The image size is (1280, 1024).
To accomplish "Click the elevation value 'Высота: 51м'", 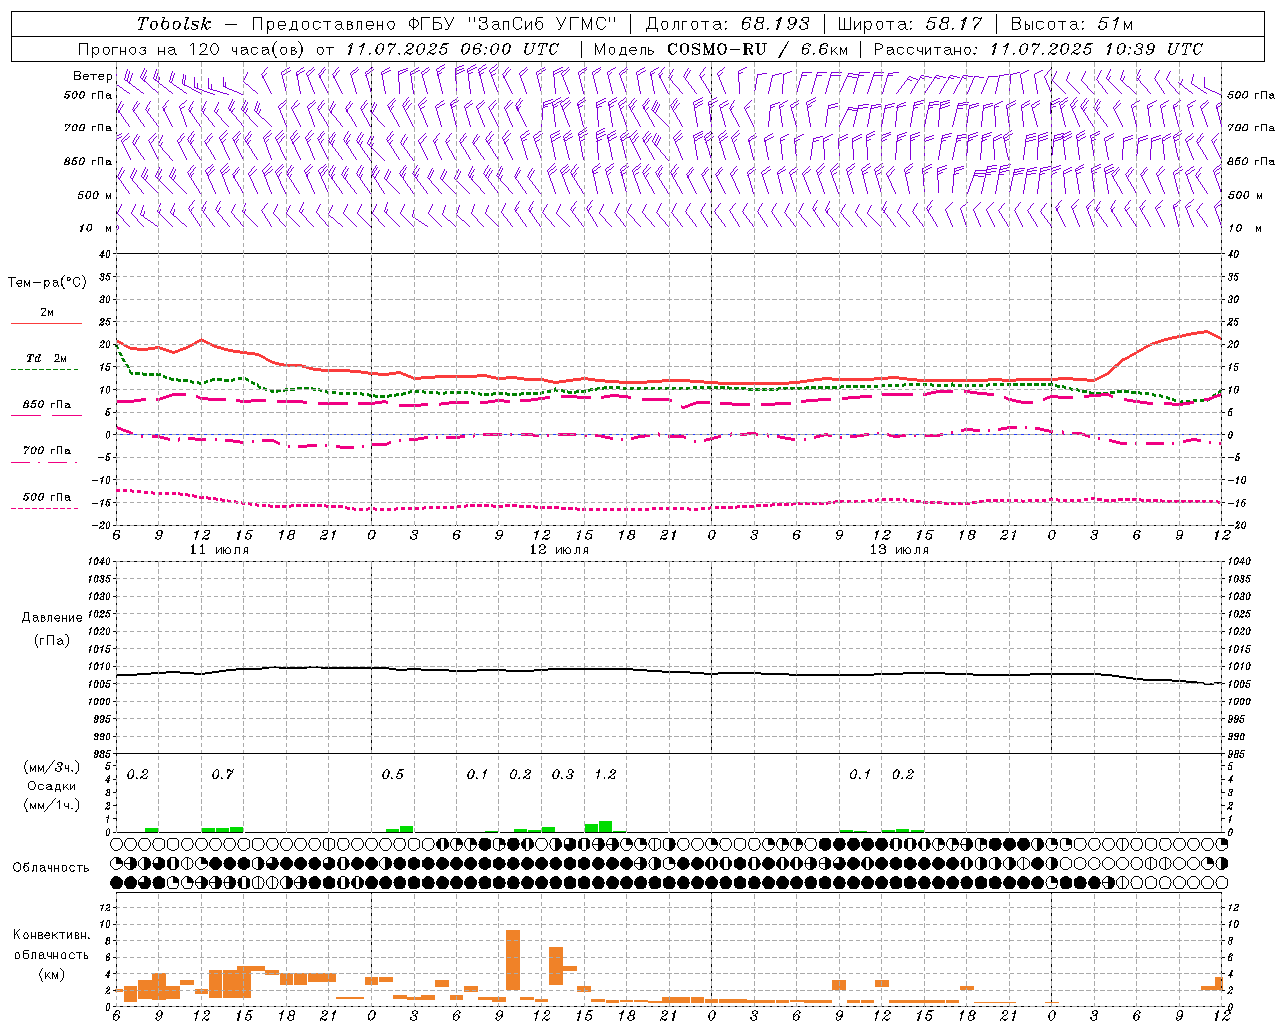I will click(x=1072, y=24).
